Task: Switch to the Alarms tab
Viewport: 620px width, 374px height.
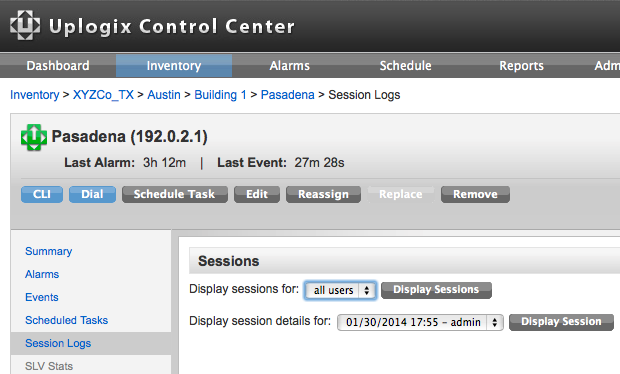Action: (x=290, y=66)
